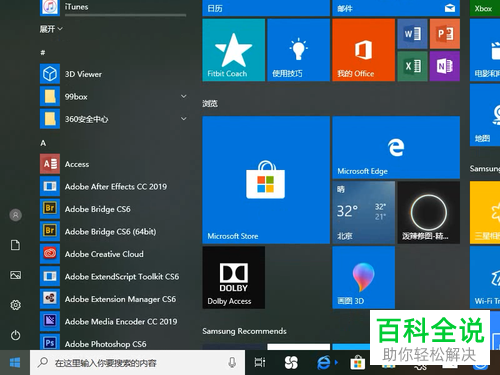Launch 3D Viewer app
The image size is (500, 375).
113,74
